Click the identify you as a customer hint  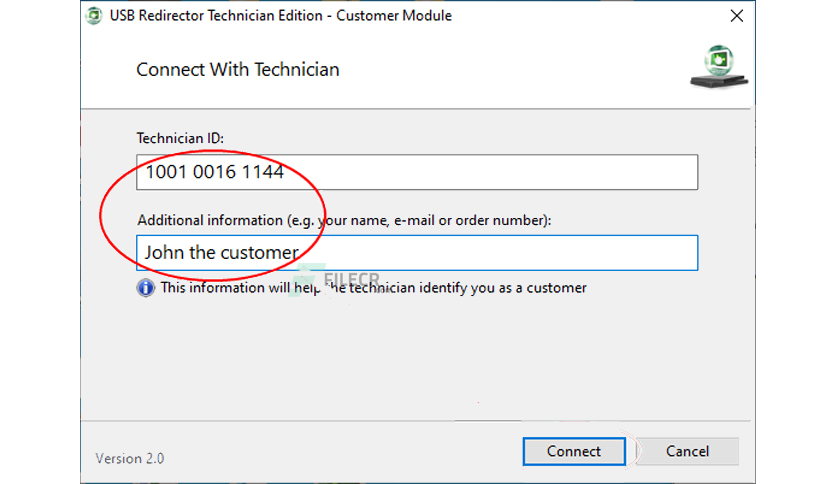pos(374,288)
